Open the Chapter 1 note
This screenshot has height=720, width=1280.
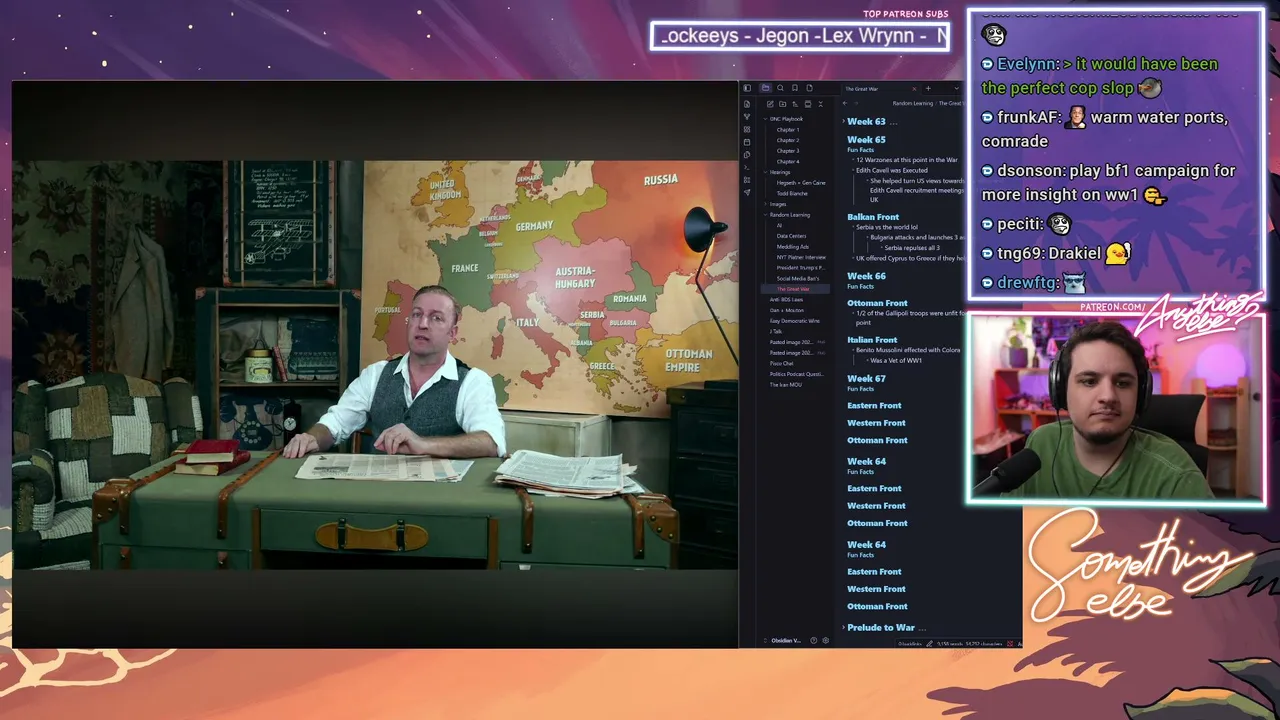(x=788, y=130)
